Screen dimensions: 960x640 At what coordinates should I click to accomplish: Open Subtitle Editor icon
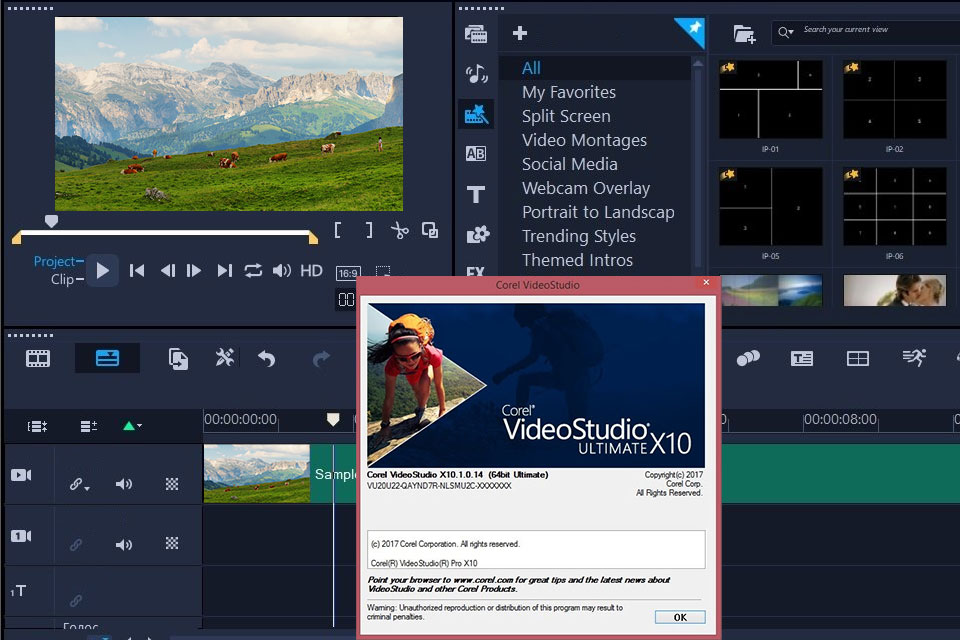pyautogui.click(x=801, y=358)
